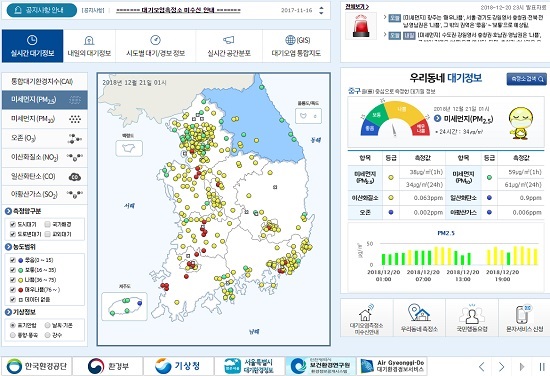Expand the 전체보기 forecast link
550x376 pixels.
[357, 6]
